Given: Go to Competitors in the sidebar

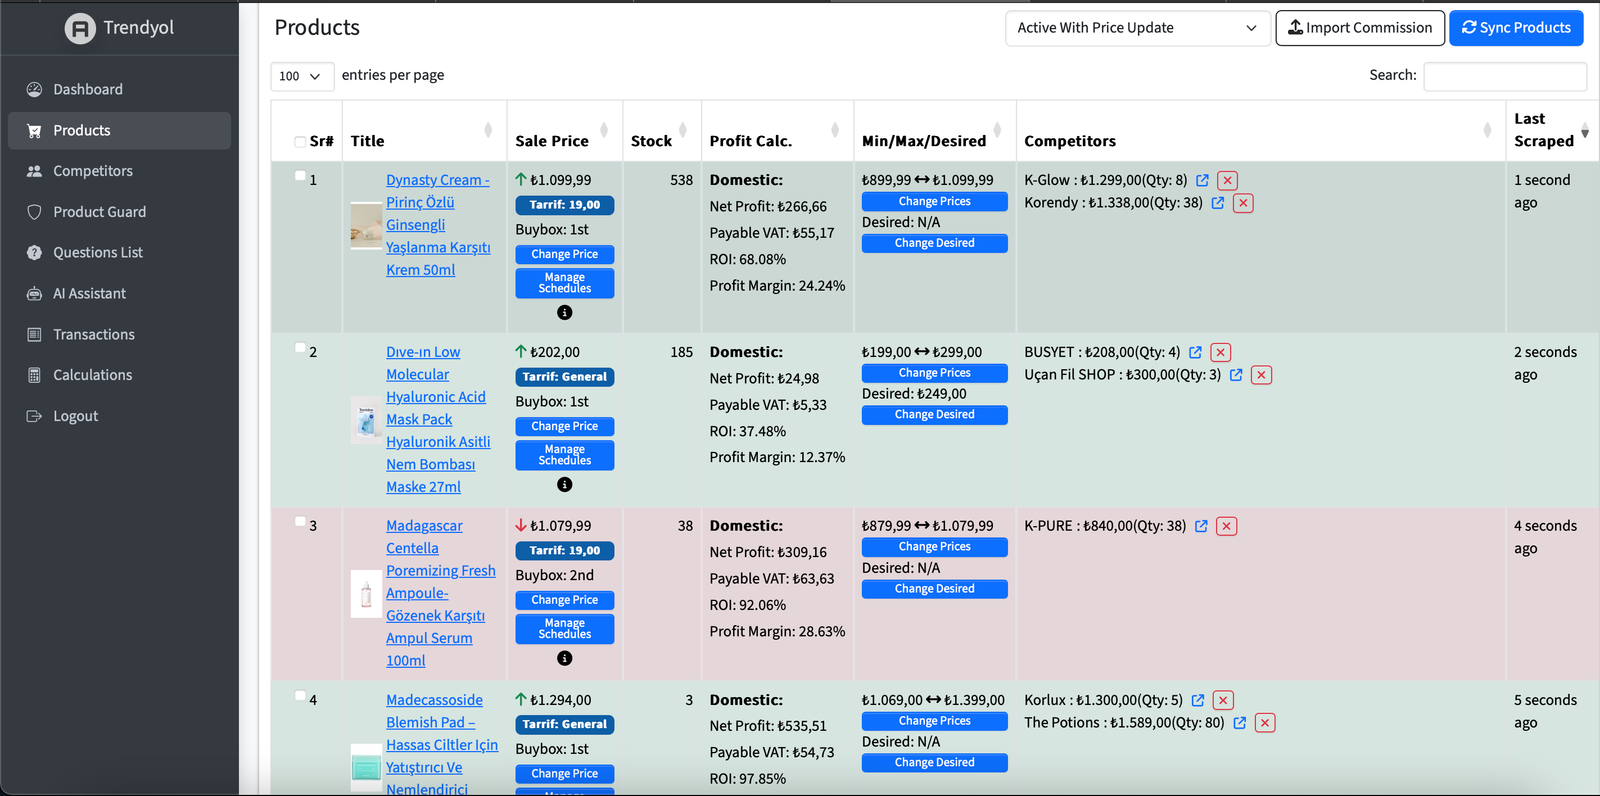Looking at the screenshot, I should click(93, 171).
